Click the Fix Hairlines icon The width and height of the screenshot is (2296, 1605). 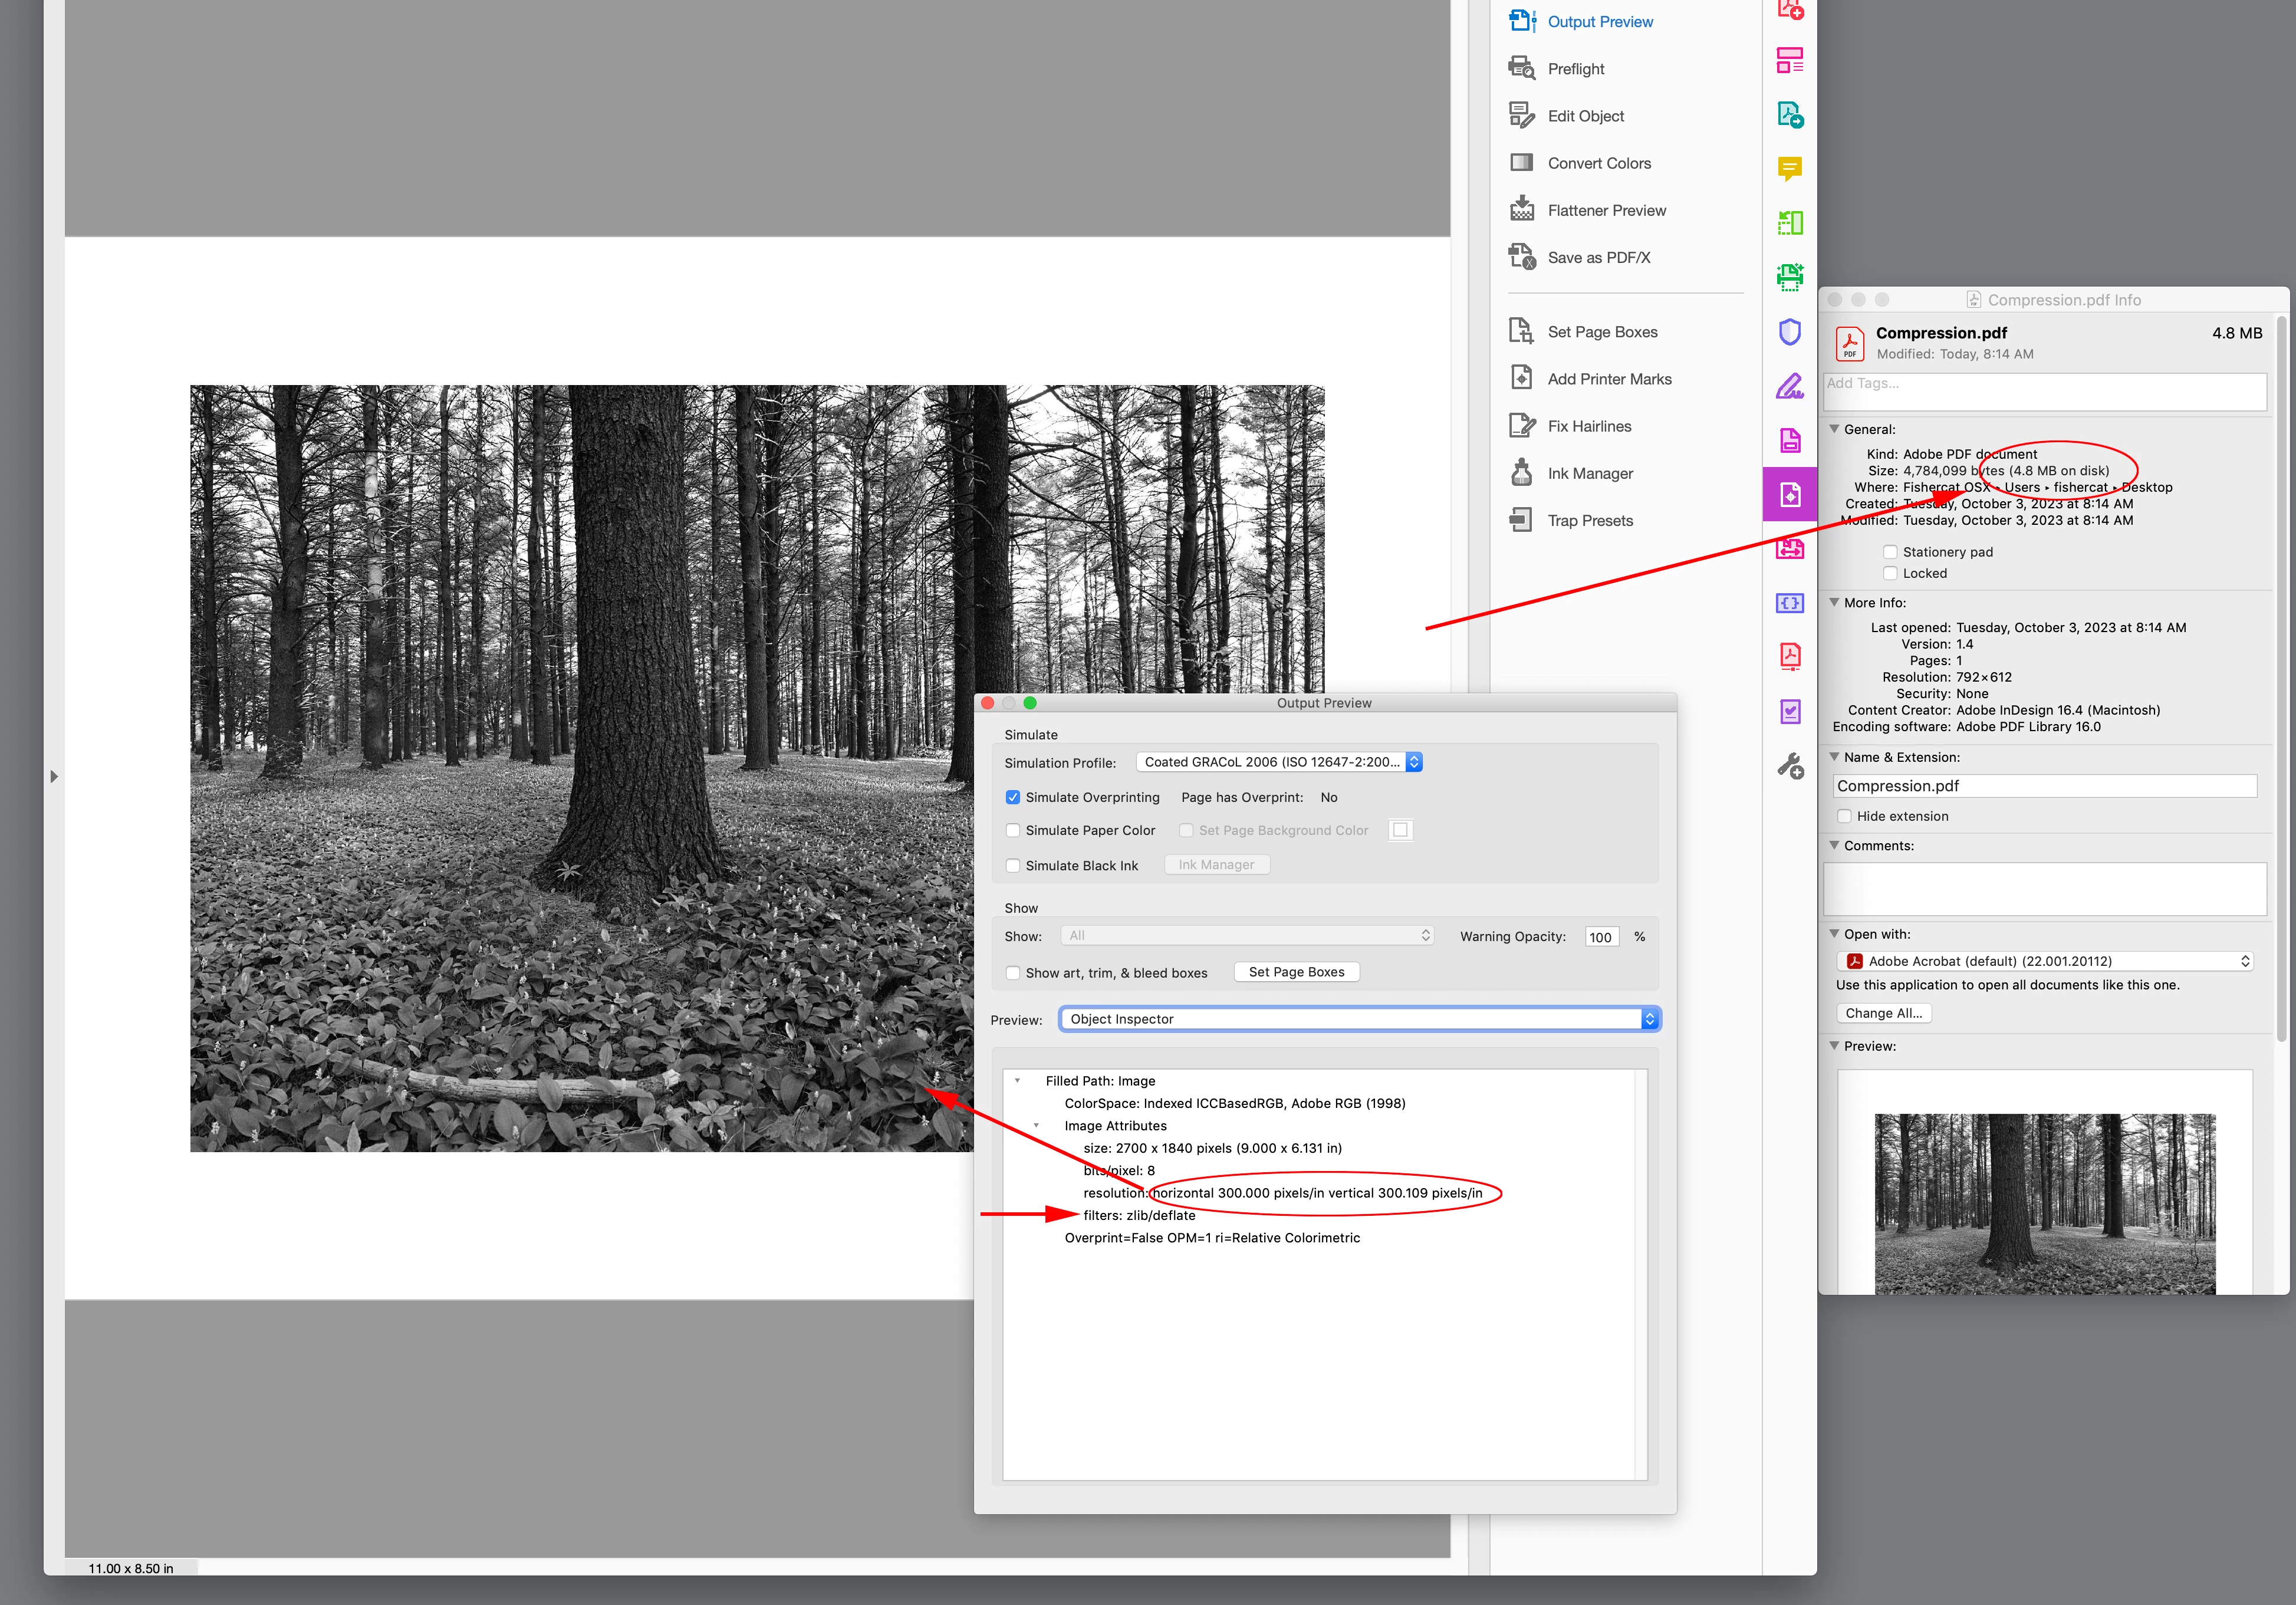tap(1521, 426)
